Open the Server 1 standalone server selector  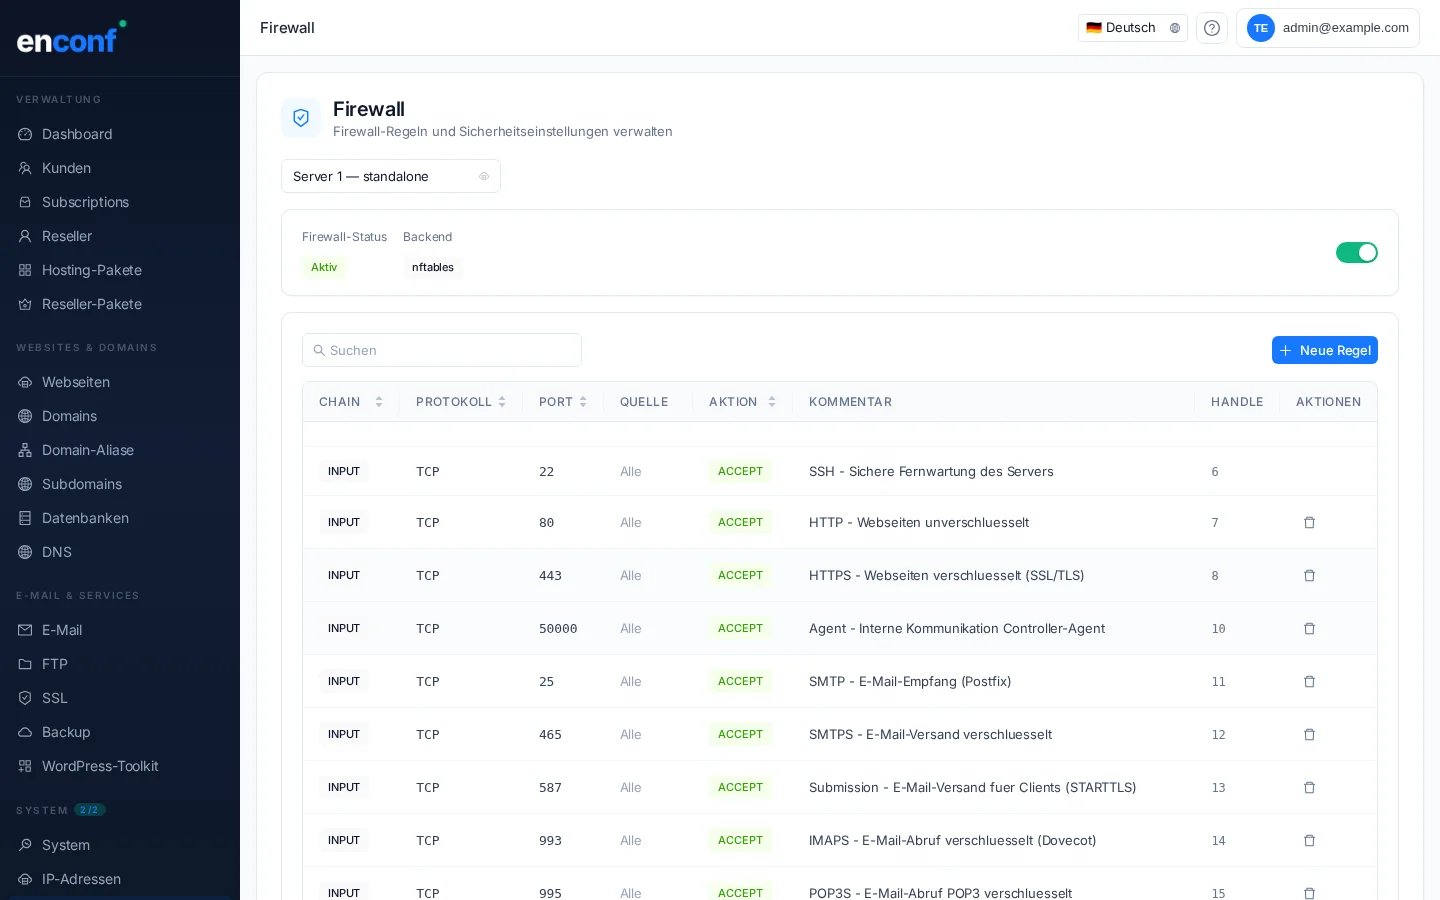pos(391,176)
